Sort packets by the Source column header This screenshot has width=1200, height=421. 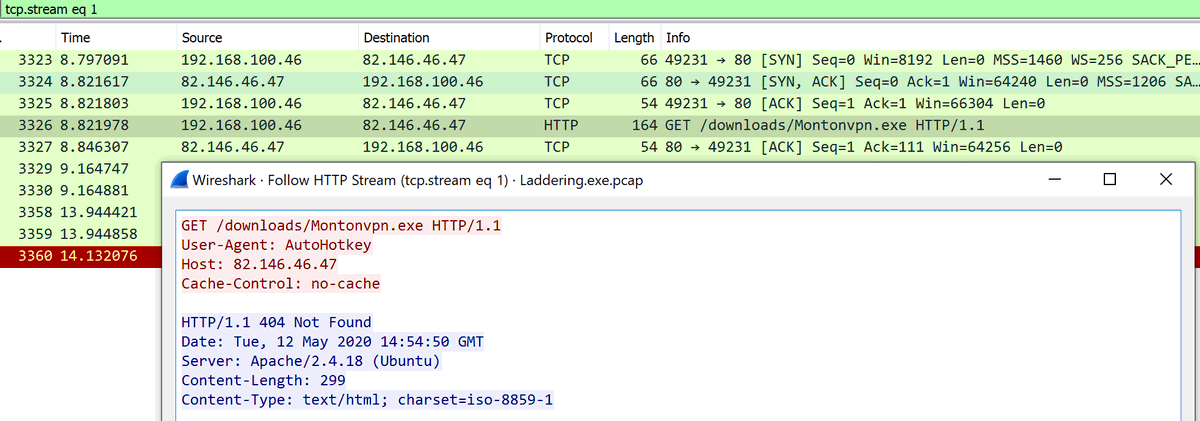(x=202, y=38)
